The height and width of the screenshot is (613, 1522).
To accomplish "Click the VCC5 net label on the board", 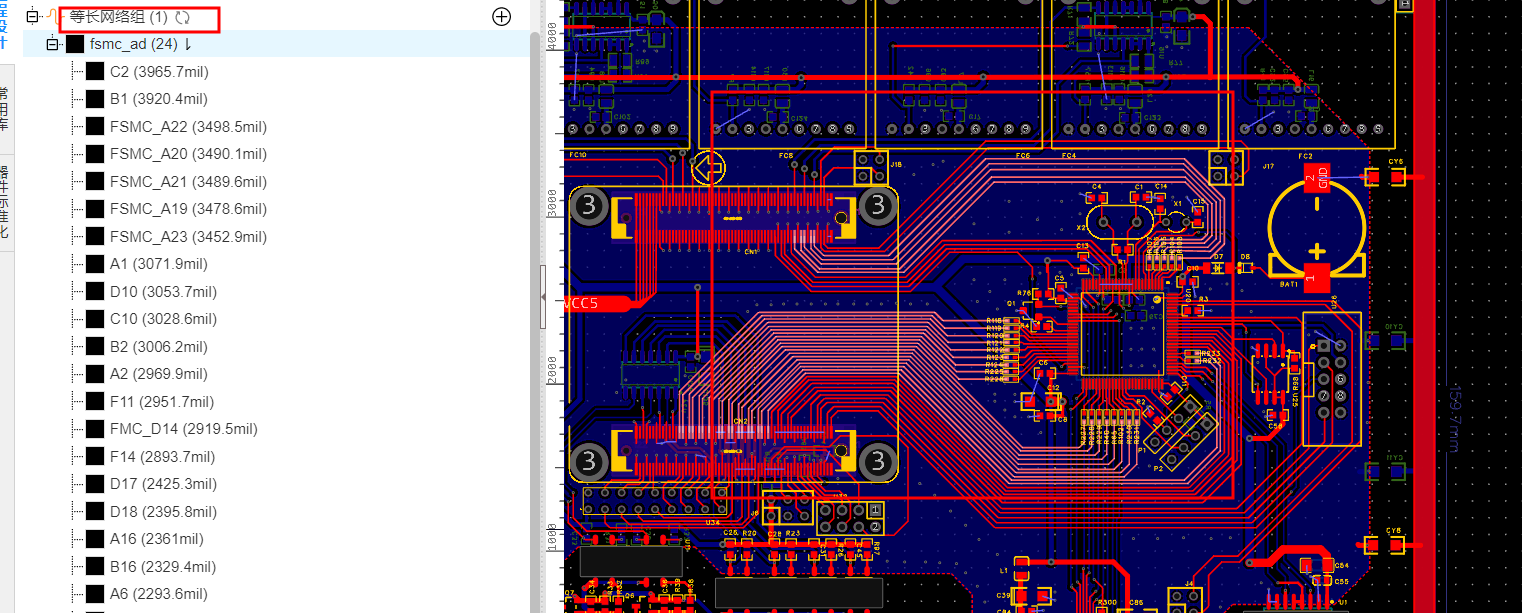I will click(x=586, y=303).
